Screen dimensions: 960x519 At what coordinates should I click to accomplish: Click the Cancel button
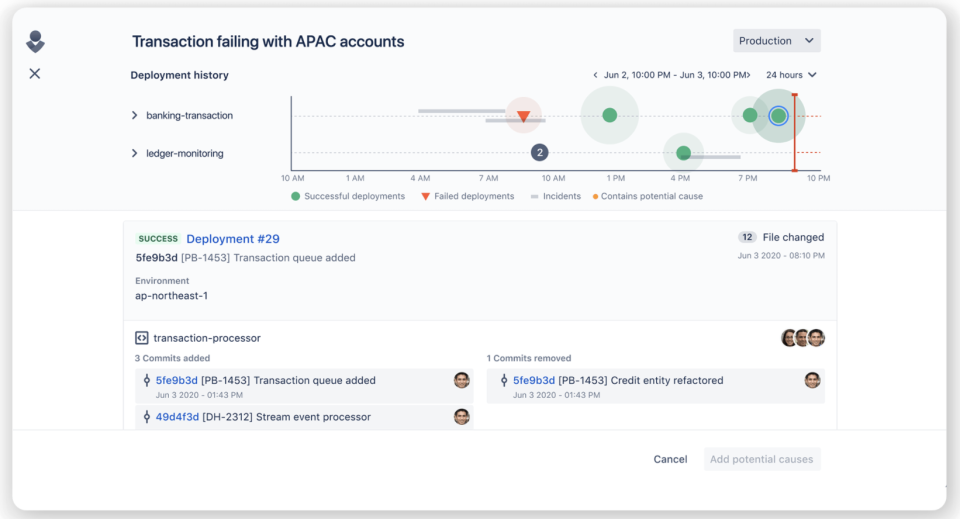[x=670, y=459]
